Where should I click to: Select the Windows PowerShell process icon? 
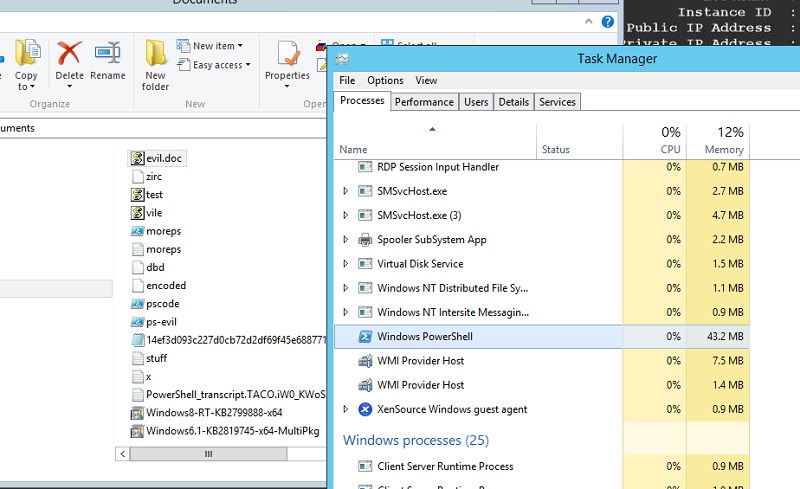click(365, 337)
